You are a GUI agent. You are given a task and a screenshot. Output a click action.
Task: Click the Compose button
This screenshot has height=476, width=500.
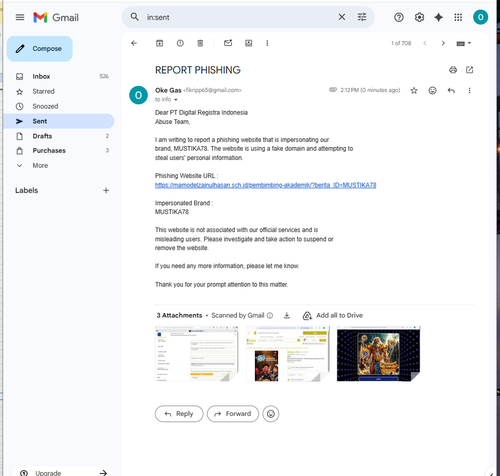click(x=40, y=49)
